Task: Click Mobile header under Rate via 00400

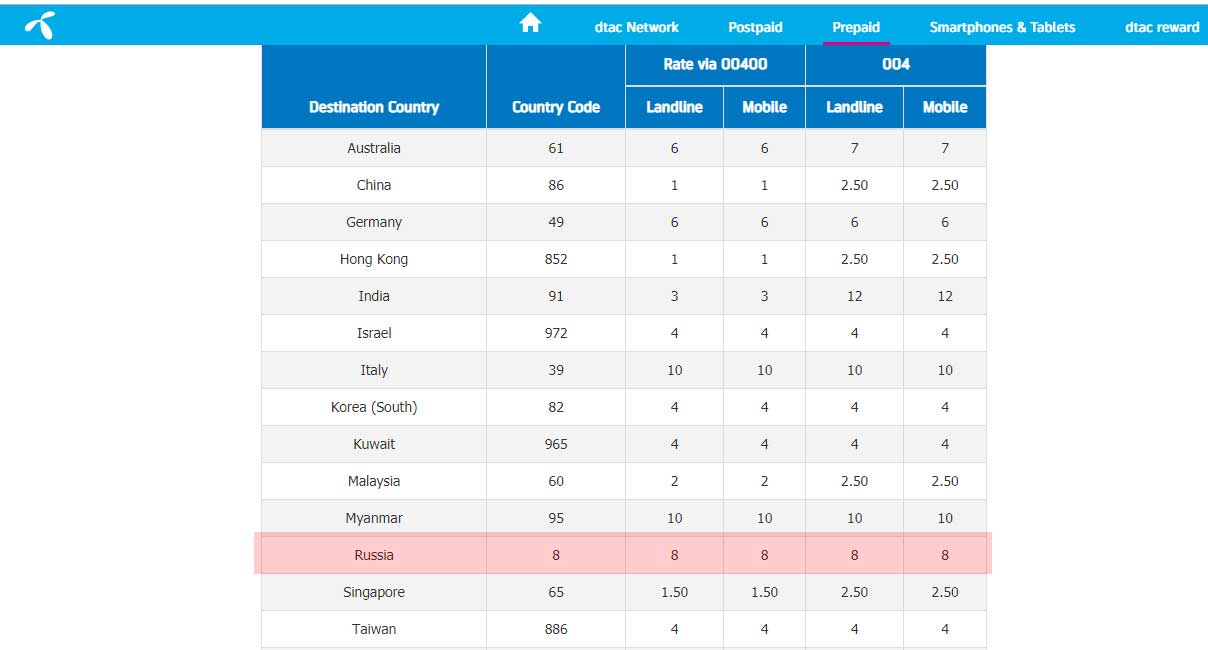Action: tap(764, 107)
